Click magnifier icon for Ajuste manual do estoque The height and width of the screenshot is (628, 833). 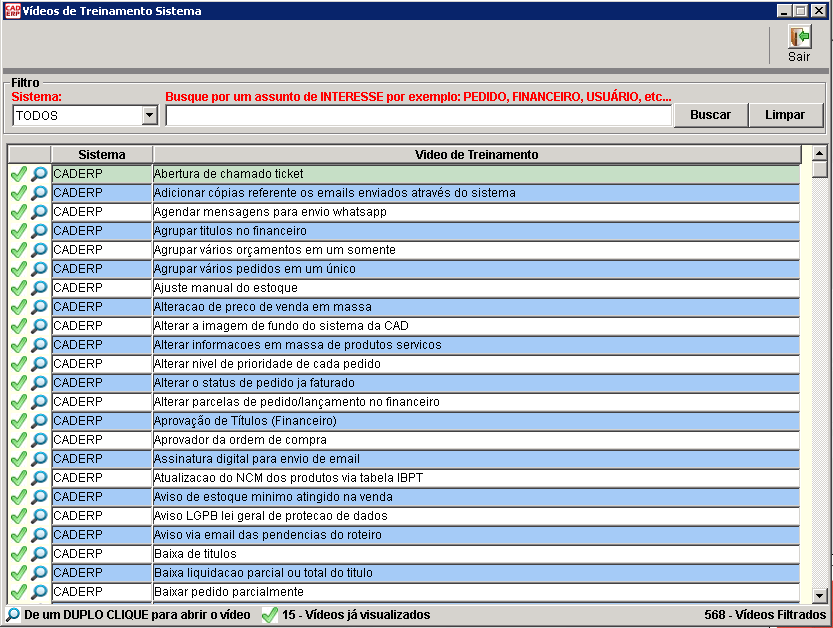point(39,288)
